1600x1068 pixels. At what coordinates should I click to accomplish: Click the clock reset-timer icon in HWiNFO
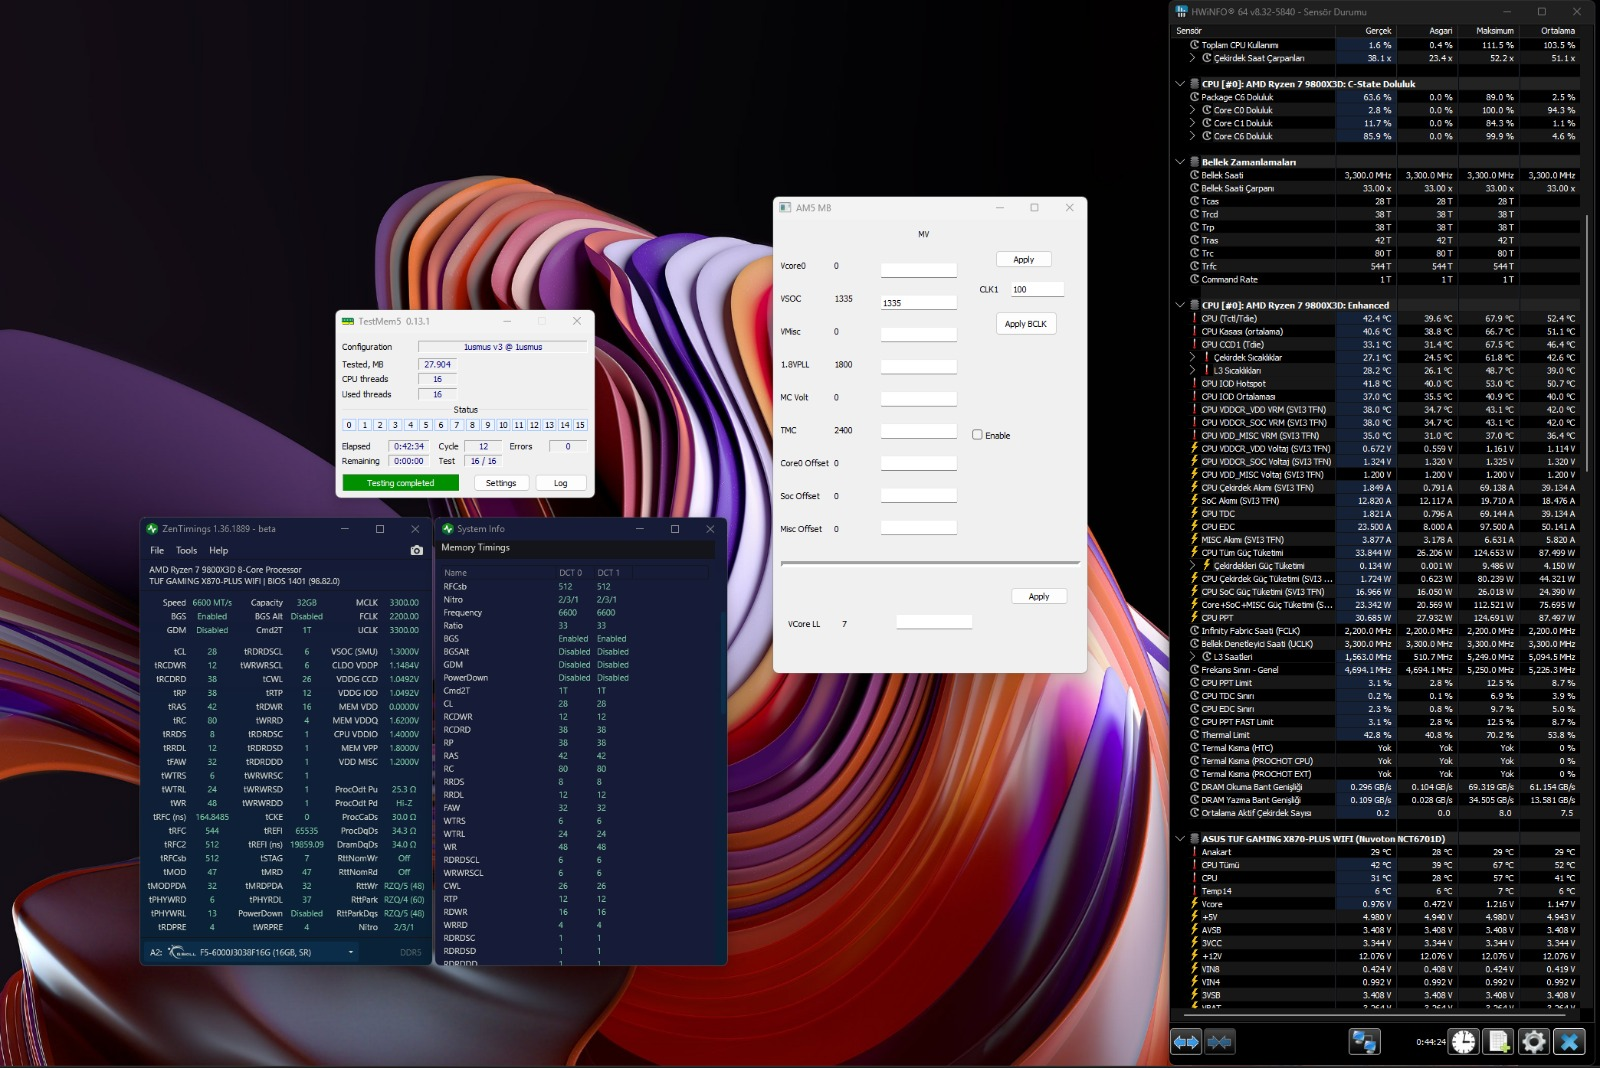tap(1464, 1042)
